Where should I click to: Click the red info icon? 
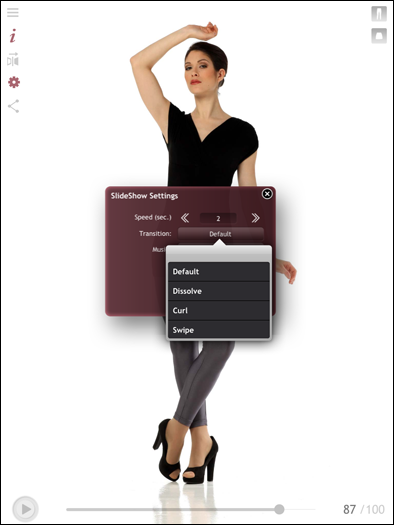pyautogui.click(x=13, y=36)
